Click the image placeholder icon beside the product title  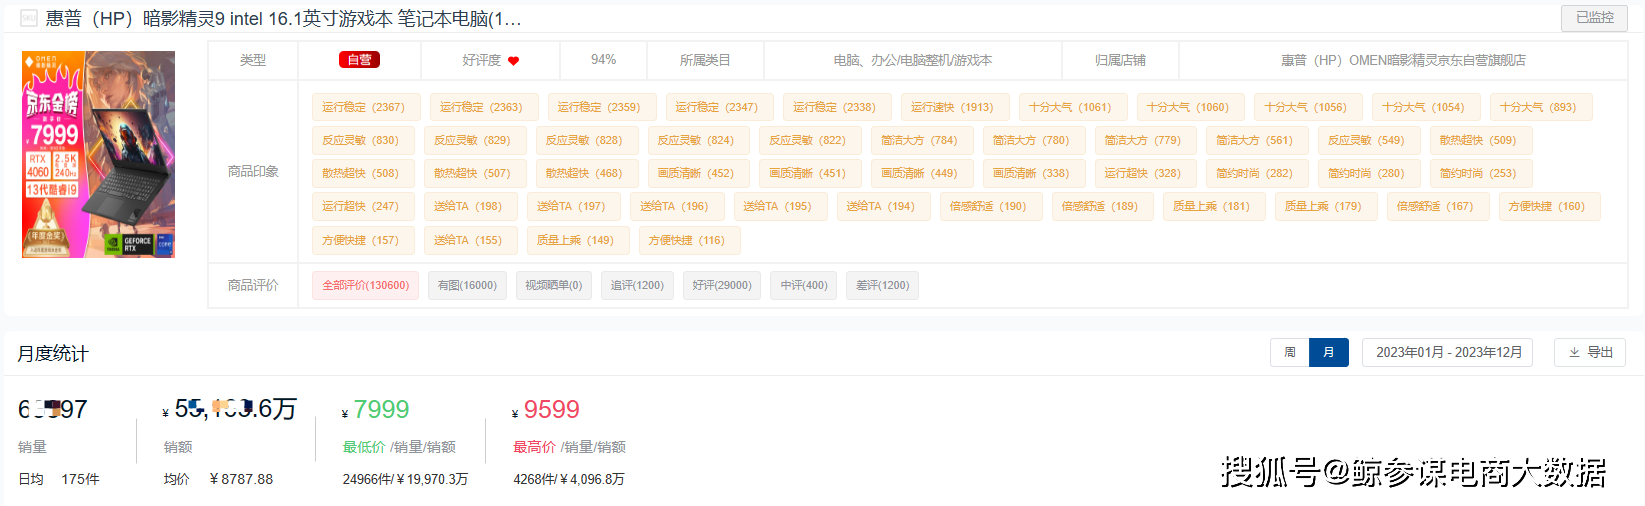[x=28, y=18]
